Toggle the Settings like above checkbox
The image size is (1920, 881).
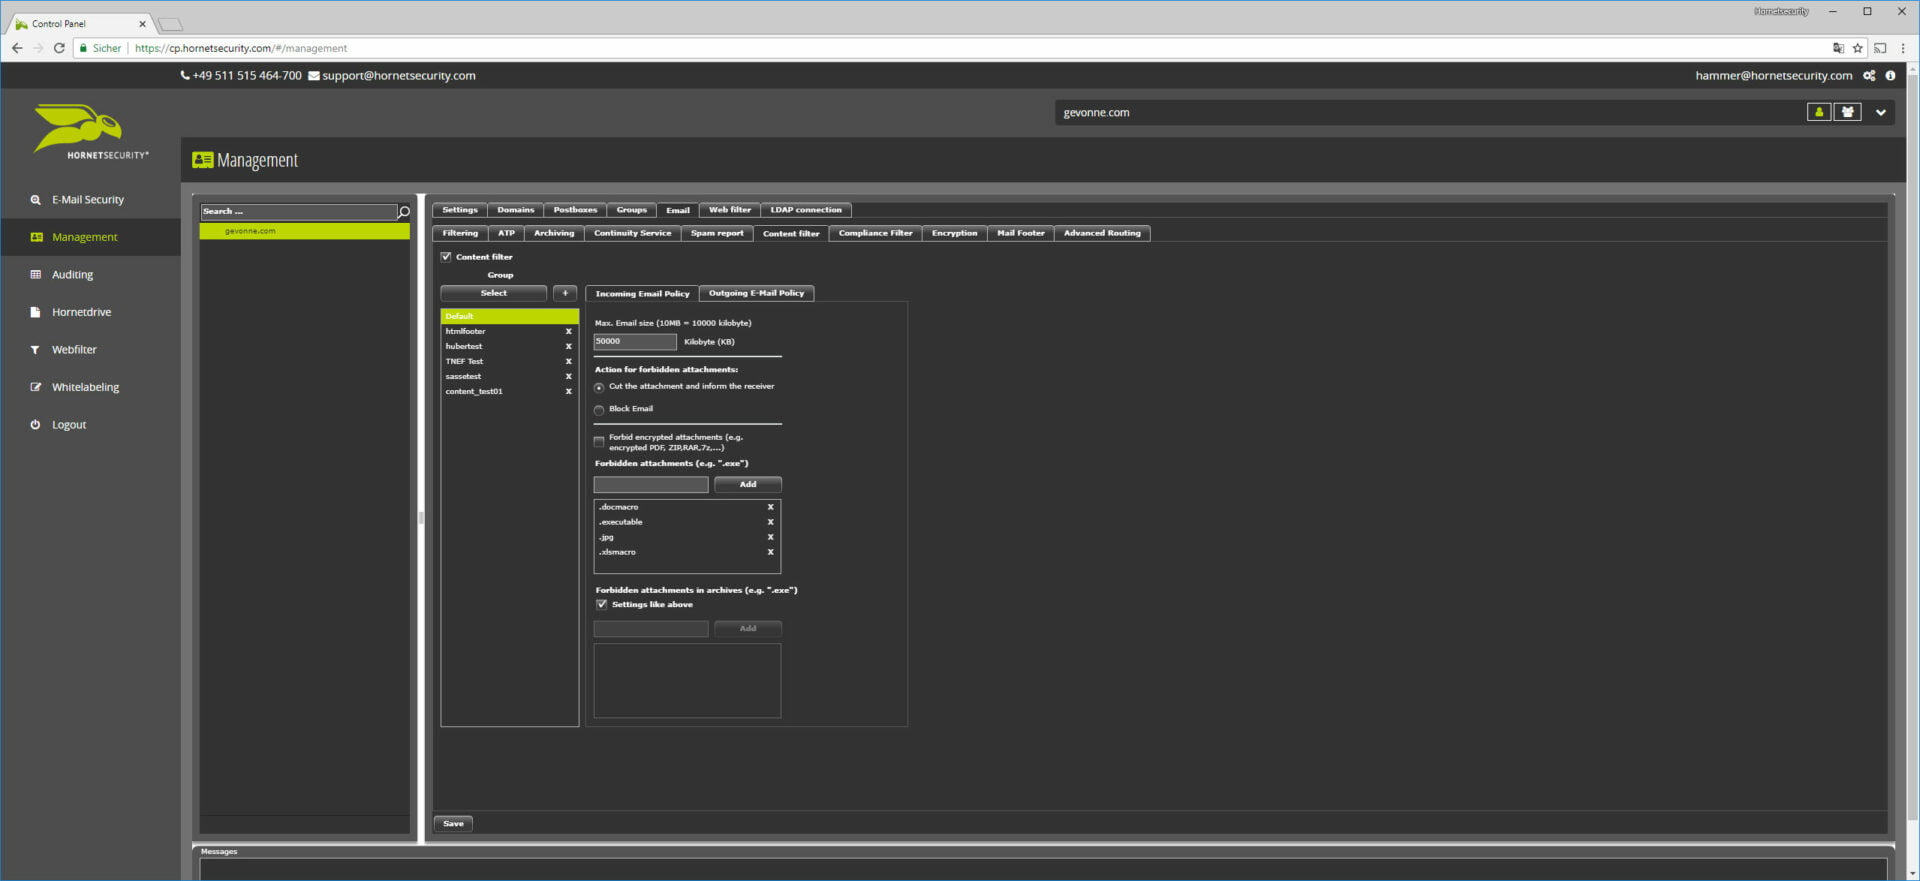(602, 604)
